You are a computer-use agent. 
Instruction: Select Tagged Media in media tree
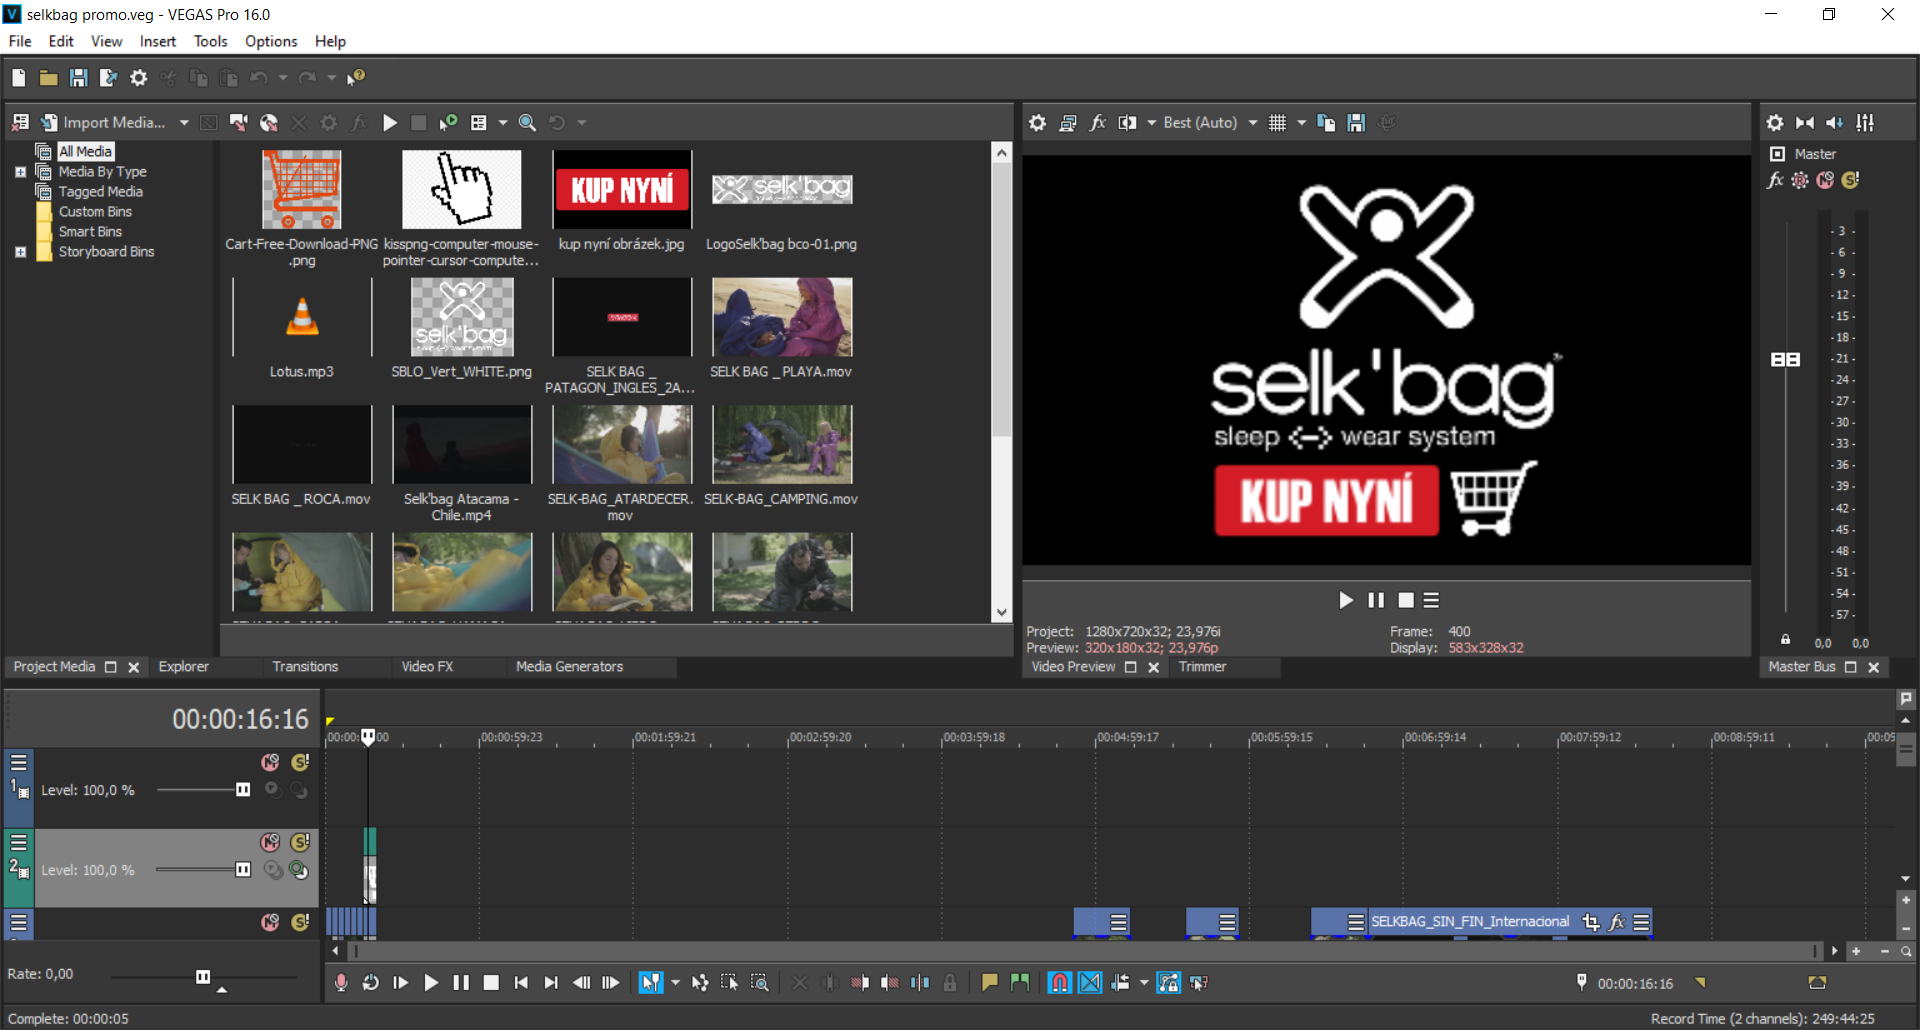click(100, 192)
